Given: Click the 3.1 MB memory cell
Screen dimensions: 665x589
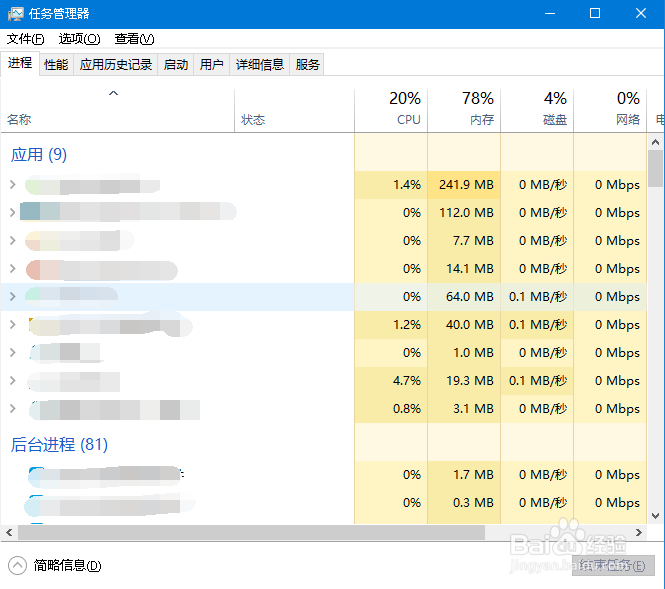Looking at the screenshot, I should pos(464,409).
